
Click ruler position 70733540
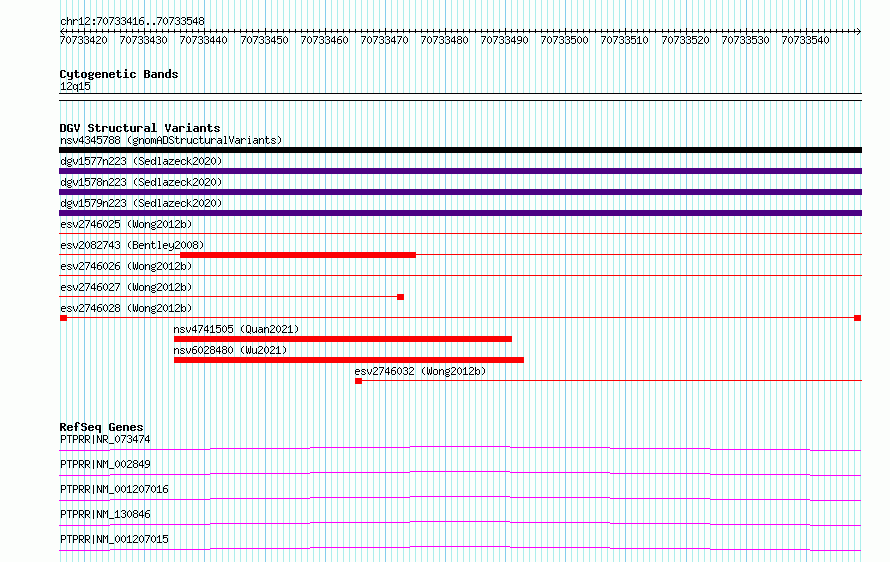coord(805,40)
